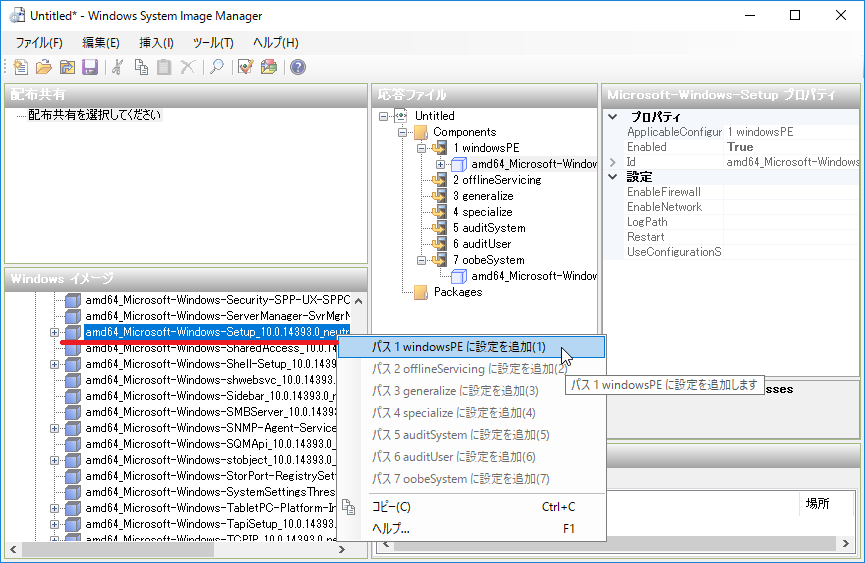Open the ヘルプ(H) menu

pyautogui.click(x=275, y=43)
